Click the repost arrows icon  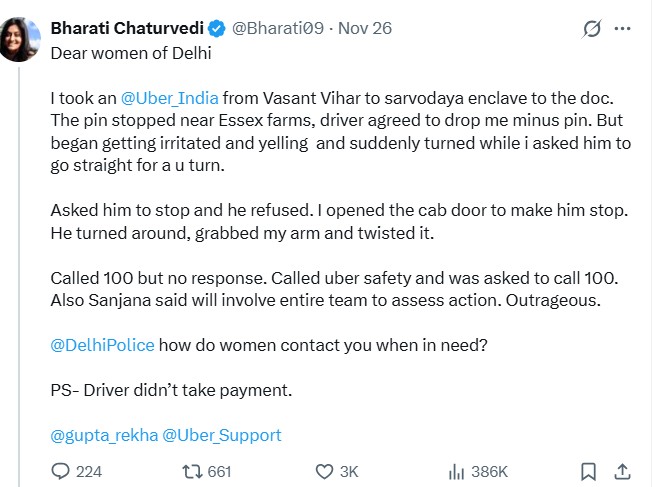tap(189, 471)
